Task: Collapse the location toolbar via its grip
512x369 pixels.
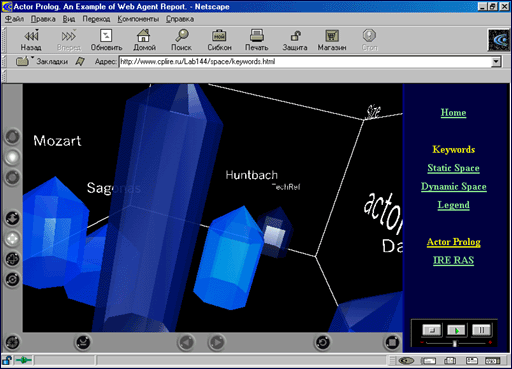Action: pos(4,62)
